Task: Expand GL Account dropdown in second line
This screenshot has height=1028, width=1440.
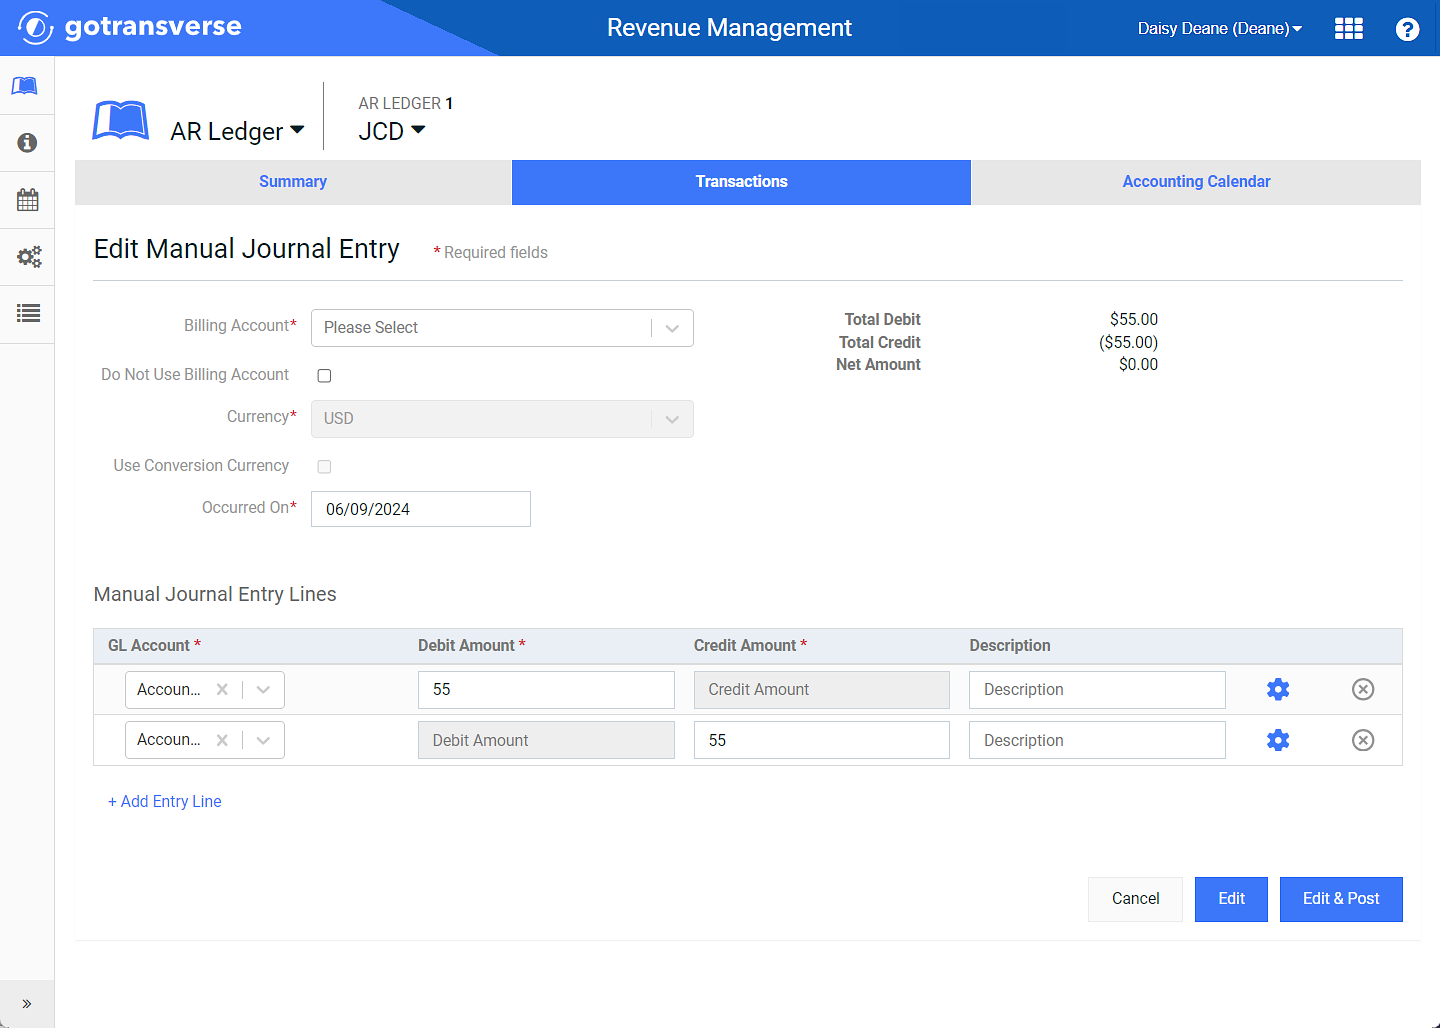Action: [x=263, y=740]
